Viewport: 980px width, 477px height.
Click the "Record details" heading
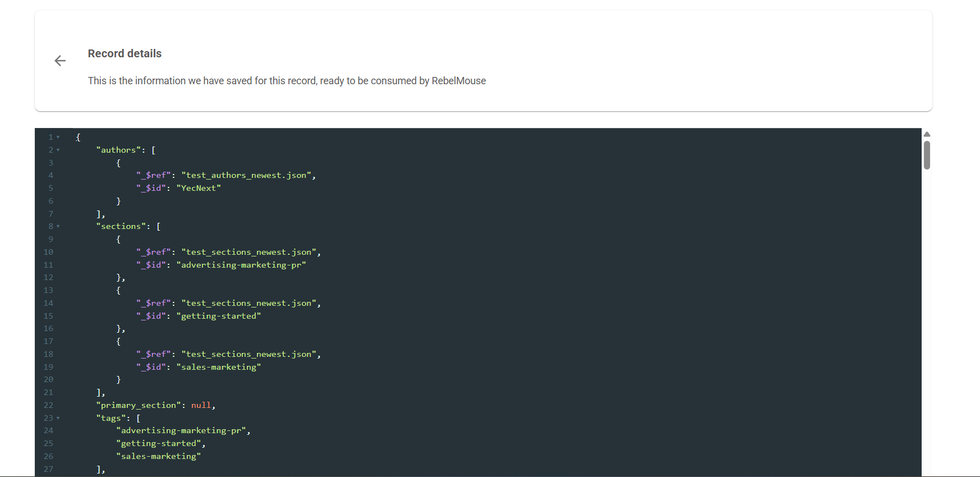point(124,54)
